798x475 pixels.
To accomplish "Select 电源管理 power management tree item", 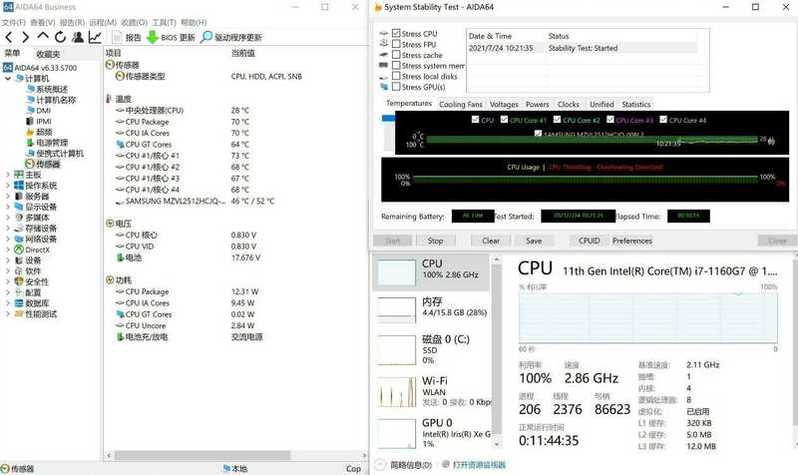I will (47, 143).
